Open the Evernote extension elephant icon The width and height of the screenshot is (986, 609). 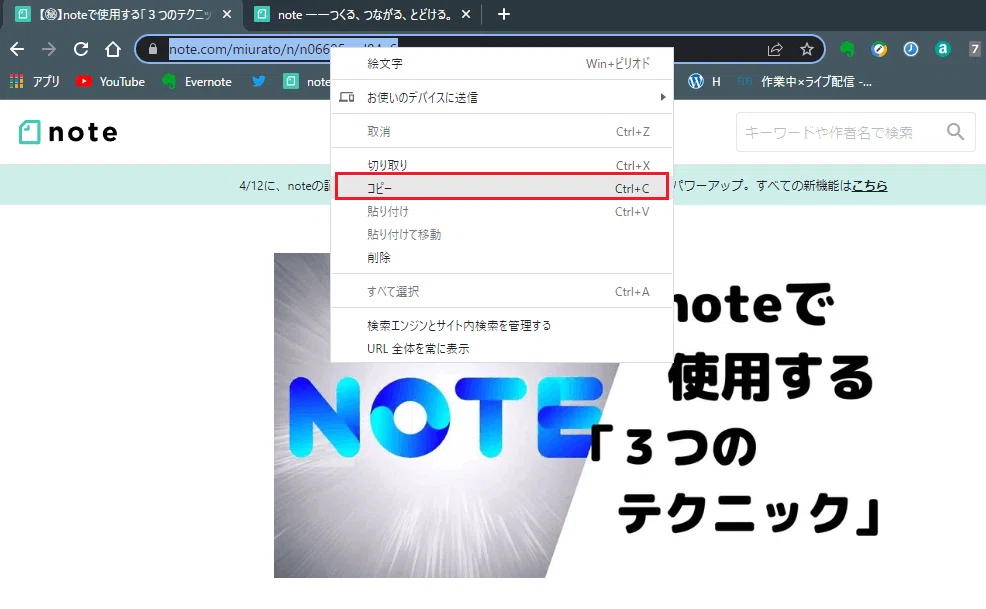click(847, 49)
